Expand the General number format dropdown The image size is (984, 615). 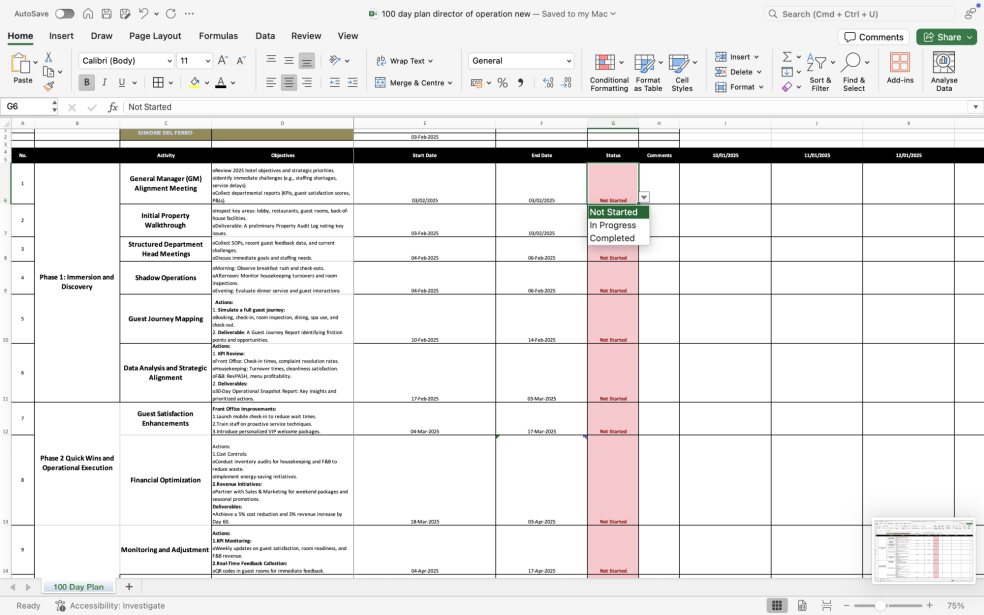click(569, 61)
